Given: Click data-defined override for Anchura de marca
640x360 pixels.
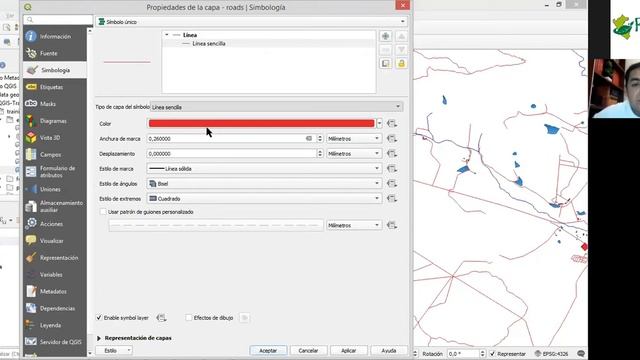Looking at the screenshot, I should (392, 139).
